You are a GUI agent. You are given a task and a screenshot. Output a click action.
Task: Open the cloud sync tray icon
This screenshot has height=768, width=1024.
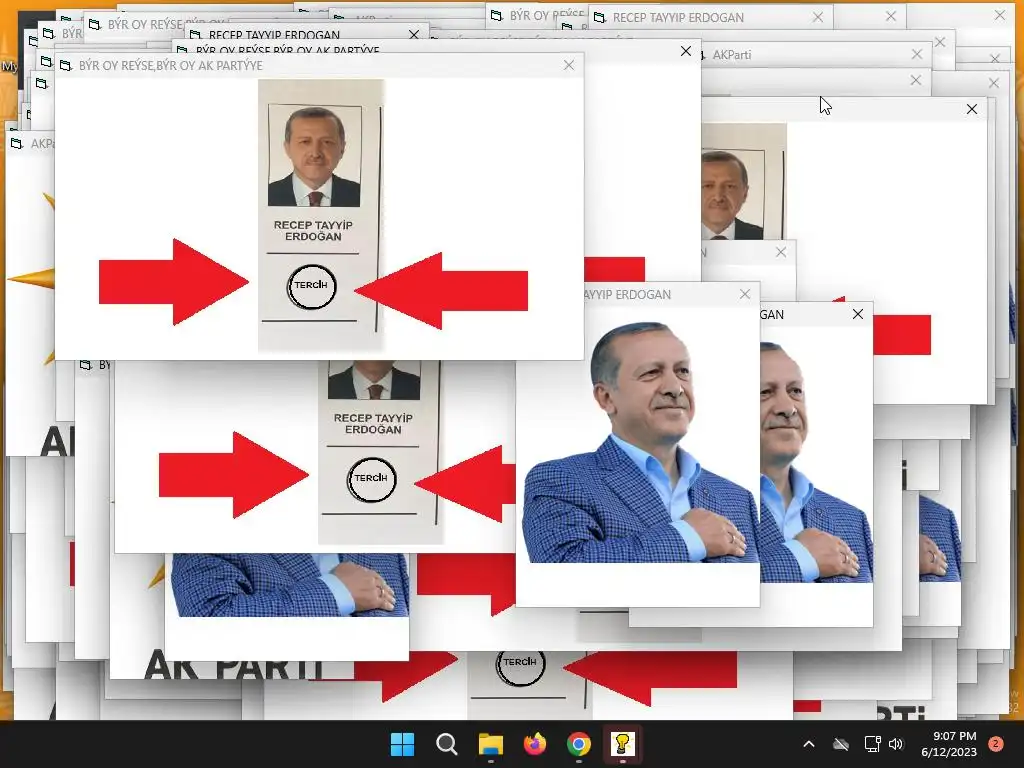click(x=840, y=744)
